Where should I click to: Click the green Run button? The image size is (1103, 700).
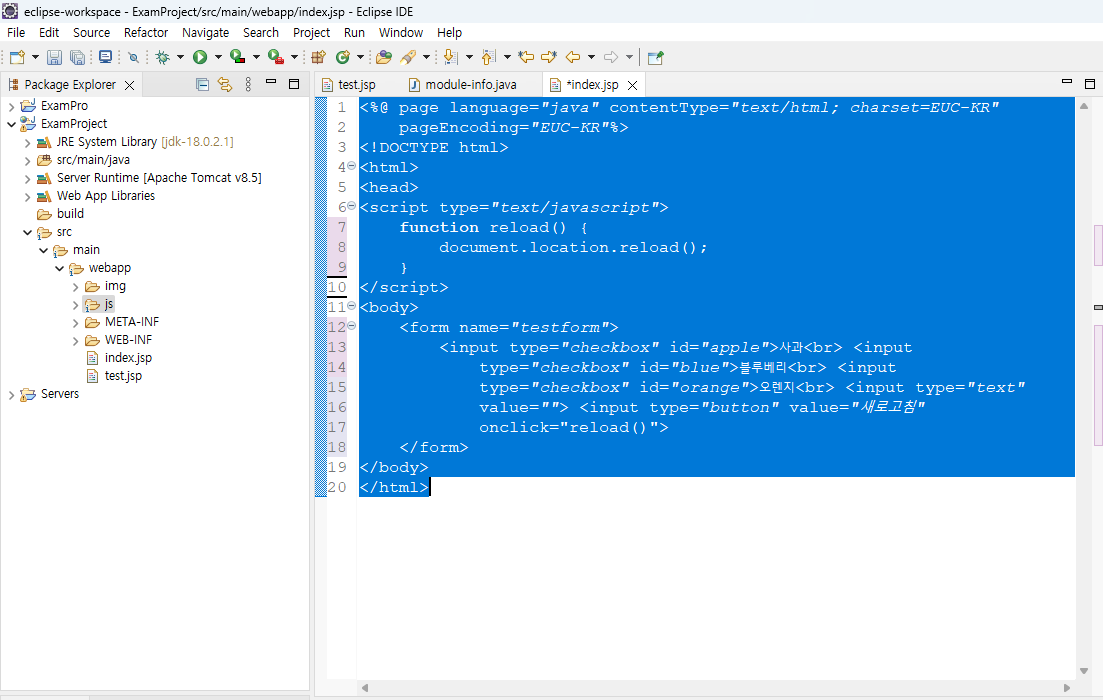[x=200, y=57]
